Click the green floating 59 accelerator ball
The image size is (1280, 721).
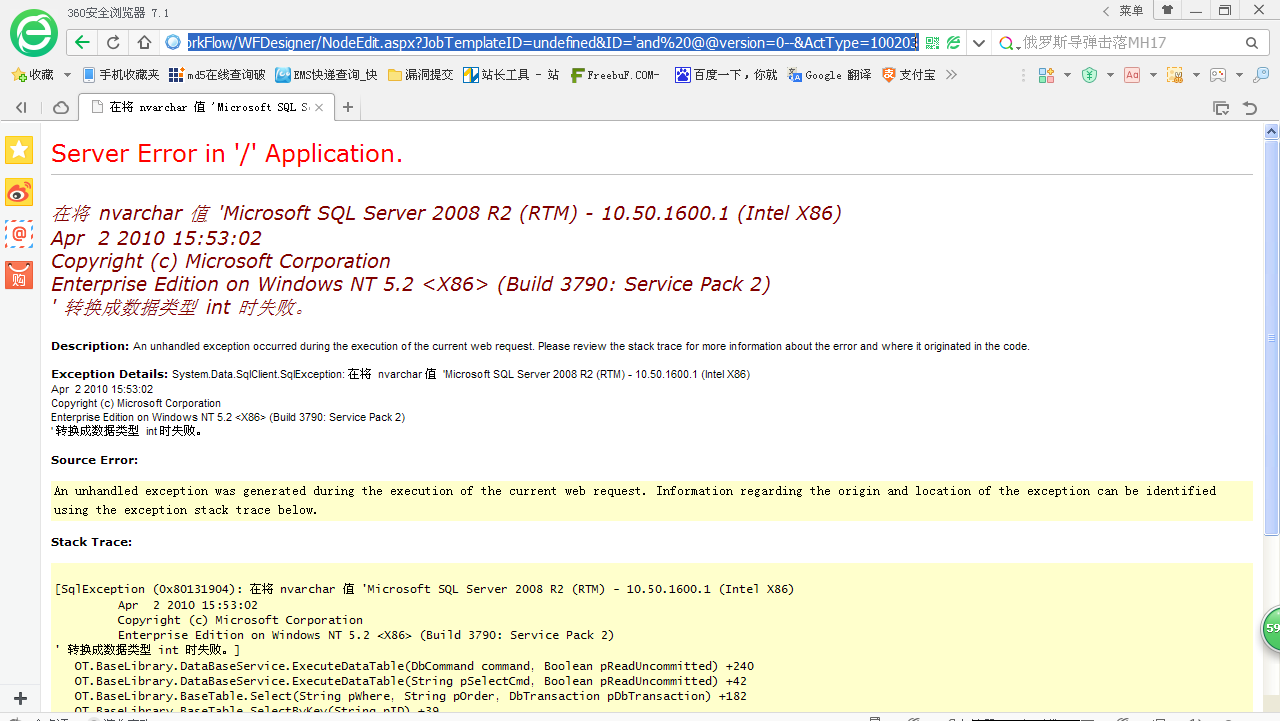(1271, 628)
